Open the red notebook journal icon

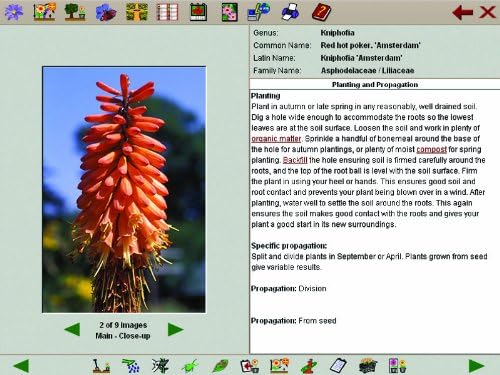pos(167,12)
